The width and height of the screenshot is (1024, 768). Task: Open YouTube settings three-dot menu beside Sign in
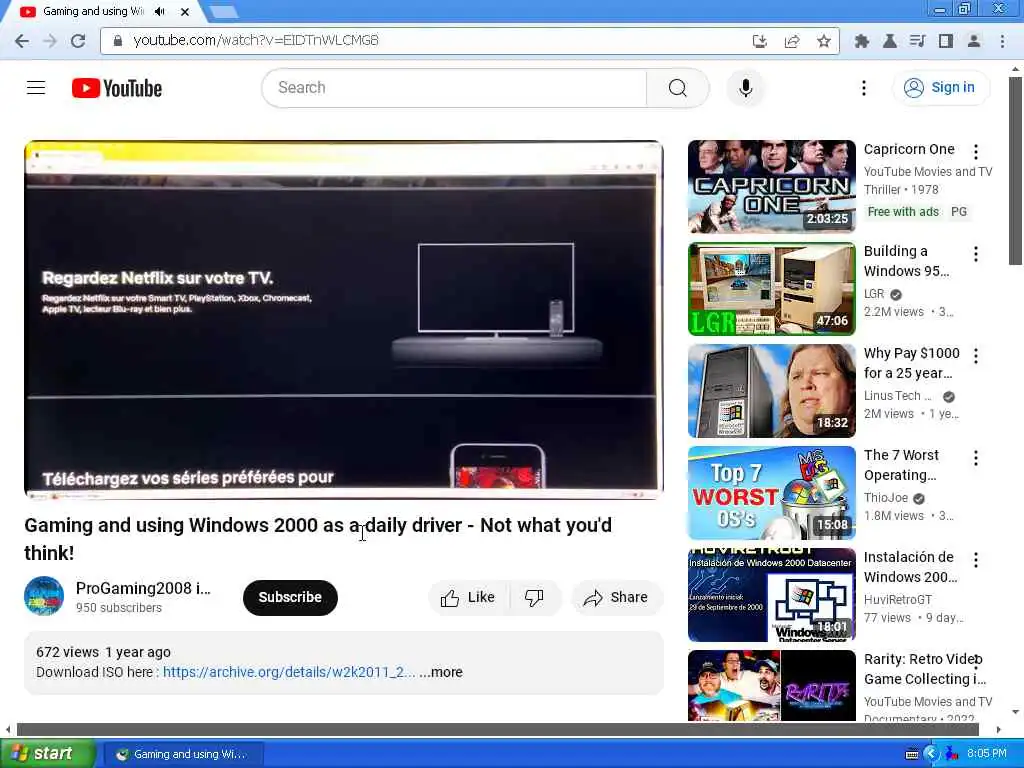tap(863, 88)
